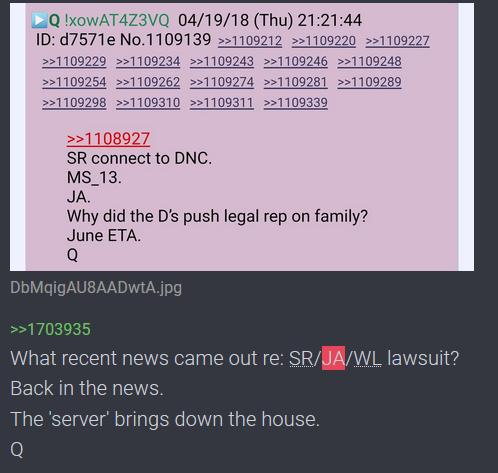Image resolution: width=498 pixels, height=473 pixels.
Task: Click the red quoted post link >>1108927
Action: click(x=108, y=139)
